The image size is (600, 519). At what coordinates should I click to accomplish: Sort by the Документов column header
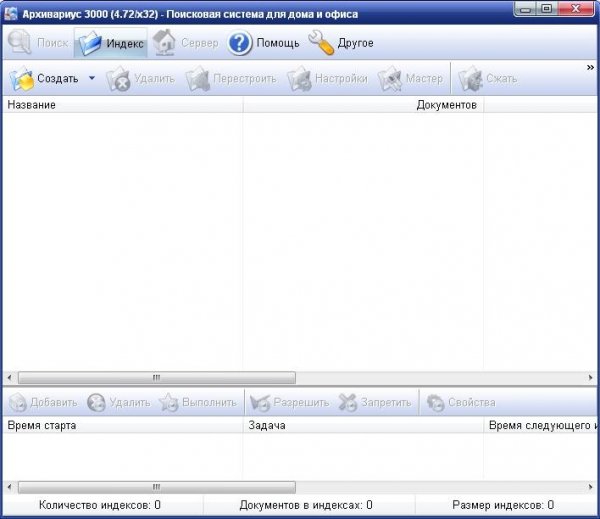point(363,105)
